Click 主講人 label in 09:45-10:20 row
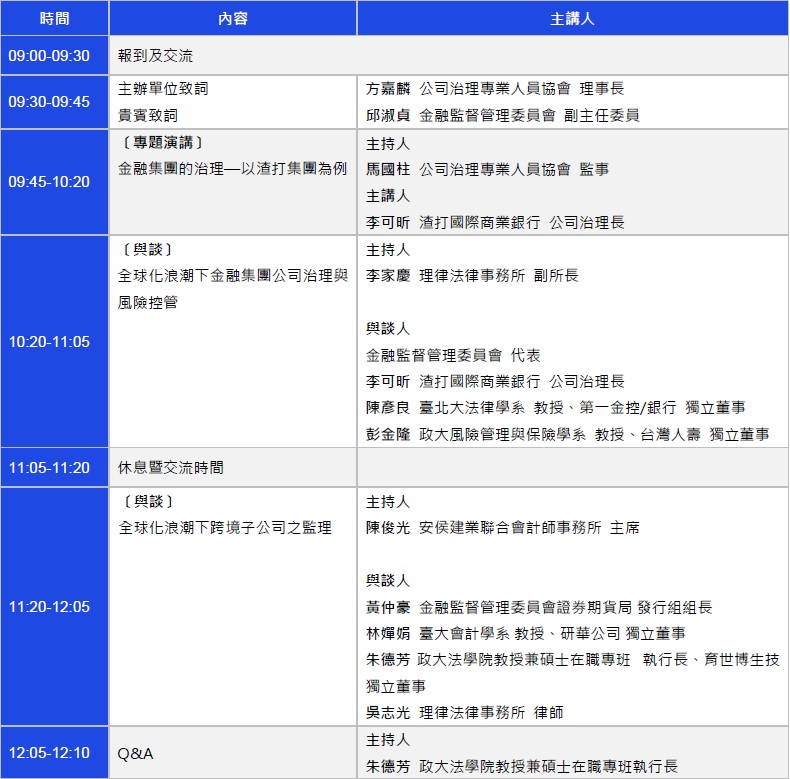This screenshot has height=779, width=790. [388, 196]
